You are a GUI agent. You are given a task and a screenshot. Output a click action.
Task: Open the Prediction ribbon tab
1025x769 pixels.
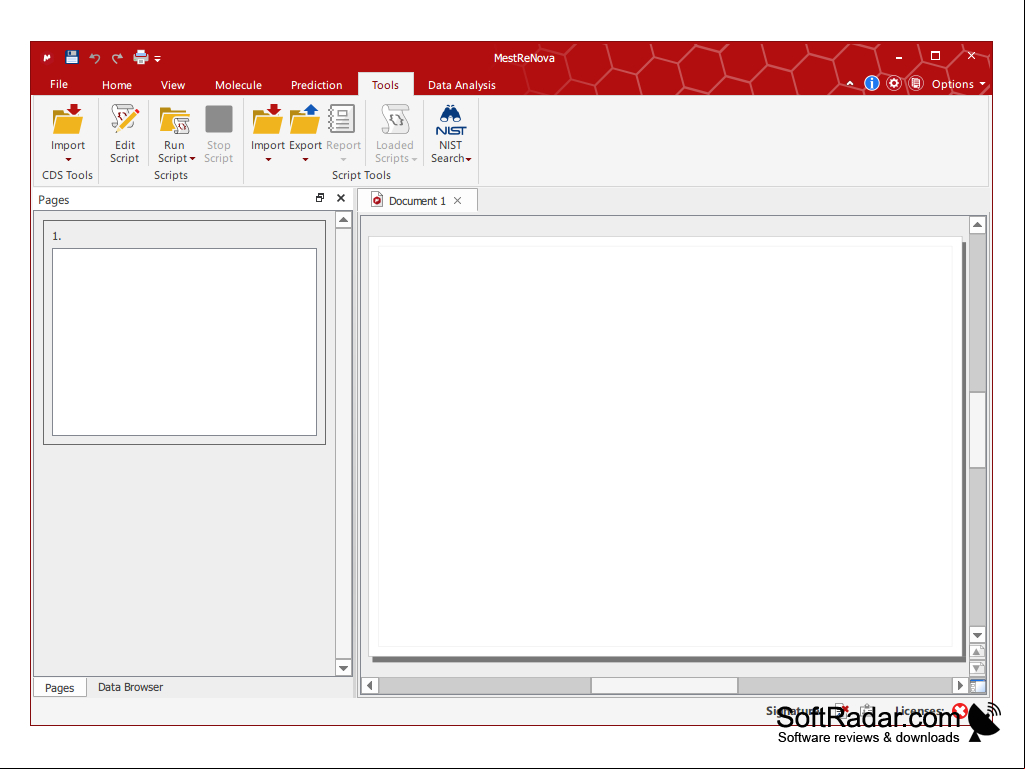(x=316, y=85)
